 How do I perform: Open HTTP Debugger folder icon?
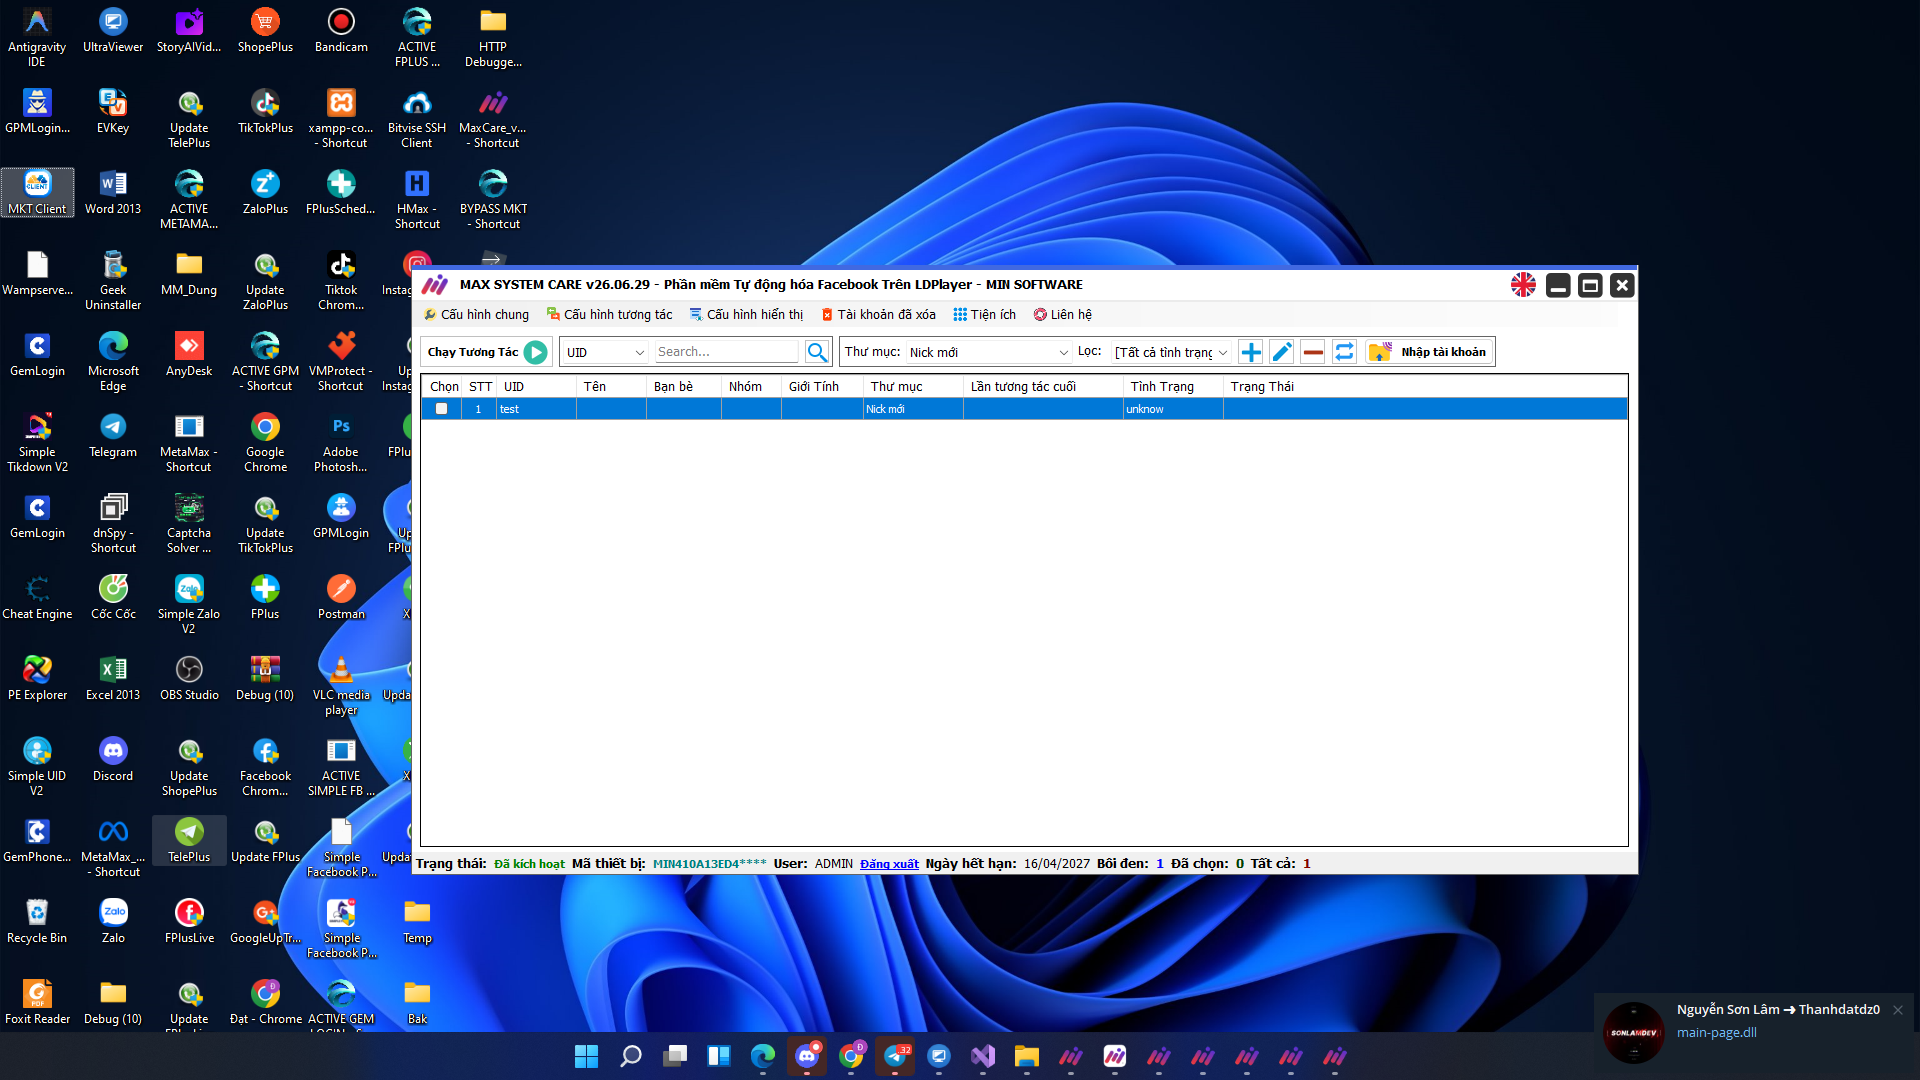click(493, 37)
